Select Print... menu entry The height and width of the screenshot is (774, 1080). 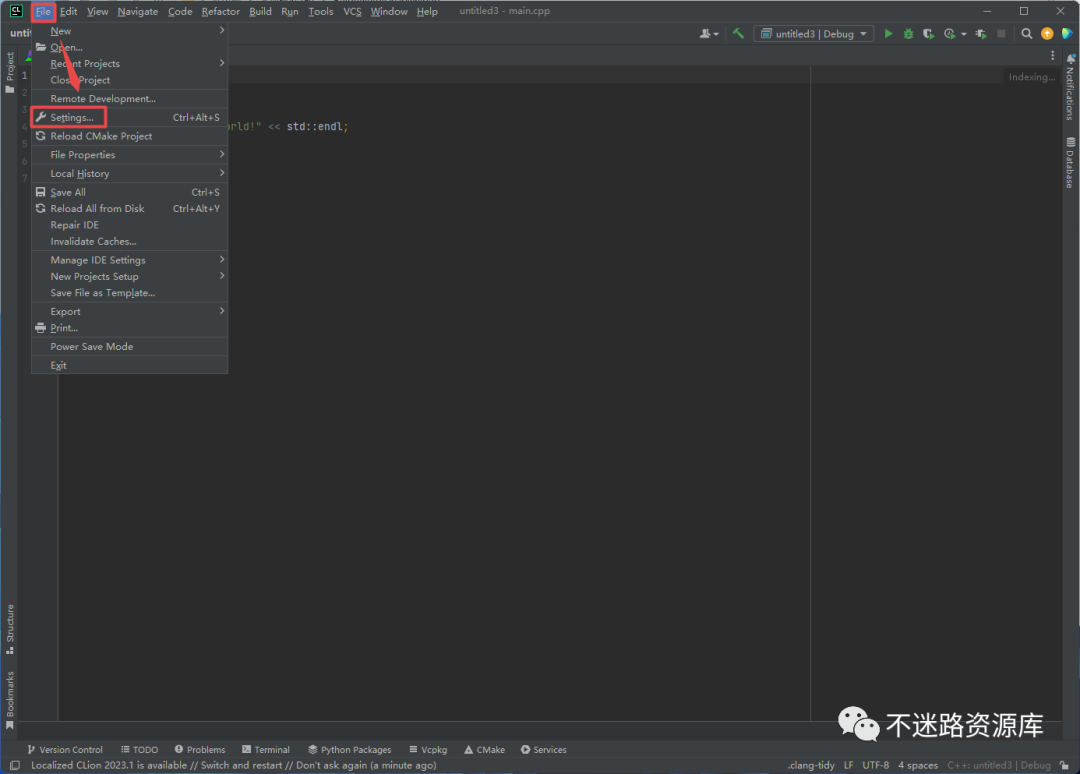pyautogui.click(x=129, y=328)
